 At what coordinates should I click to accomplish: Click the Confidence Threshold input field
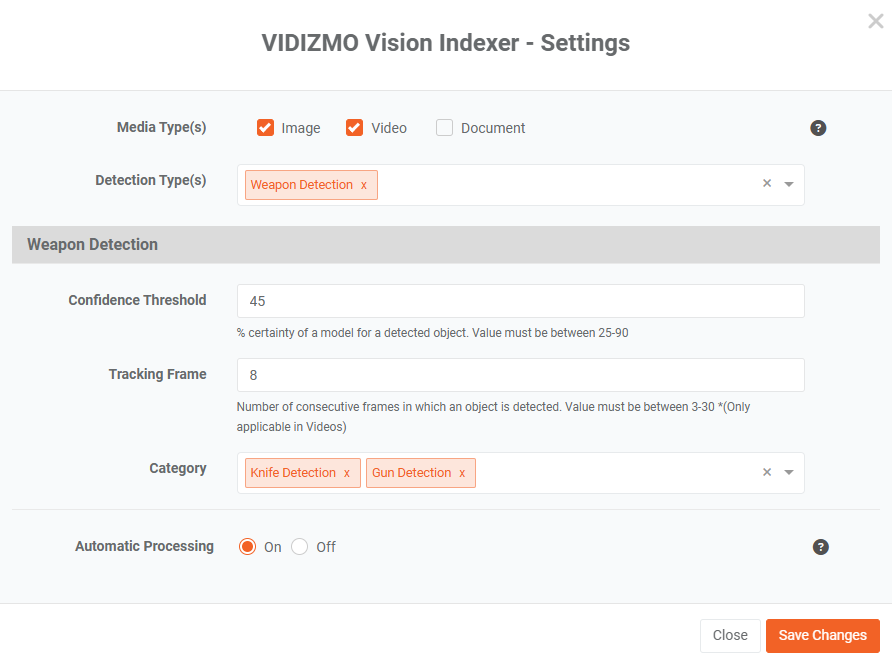coord(521,301)
